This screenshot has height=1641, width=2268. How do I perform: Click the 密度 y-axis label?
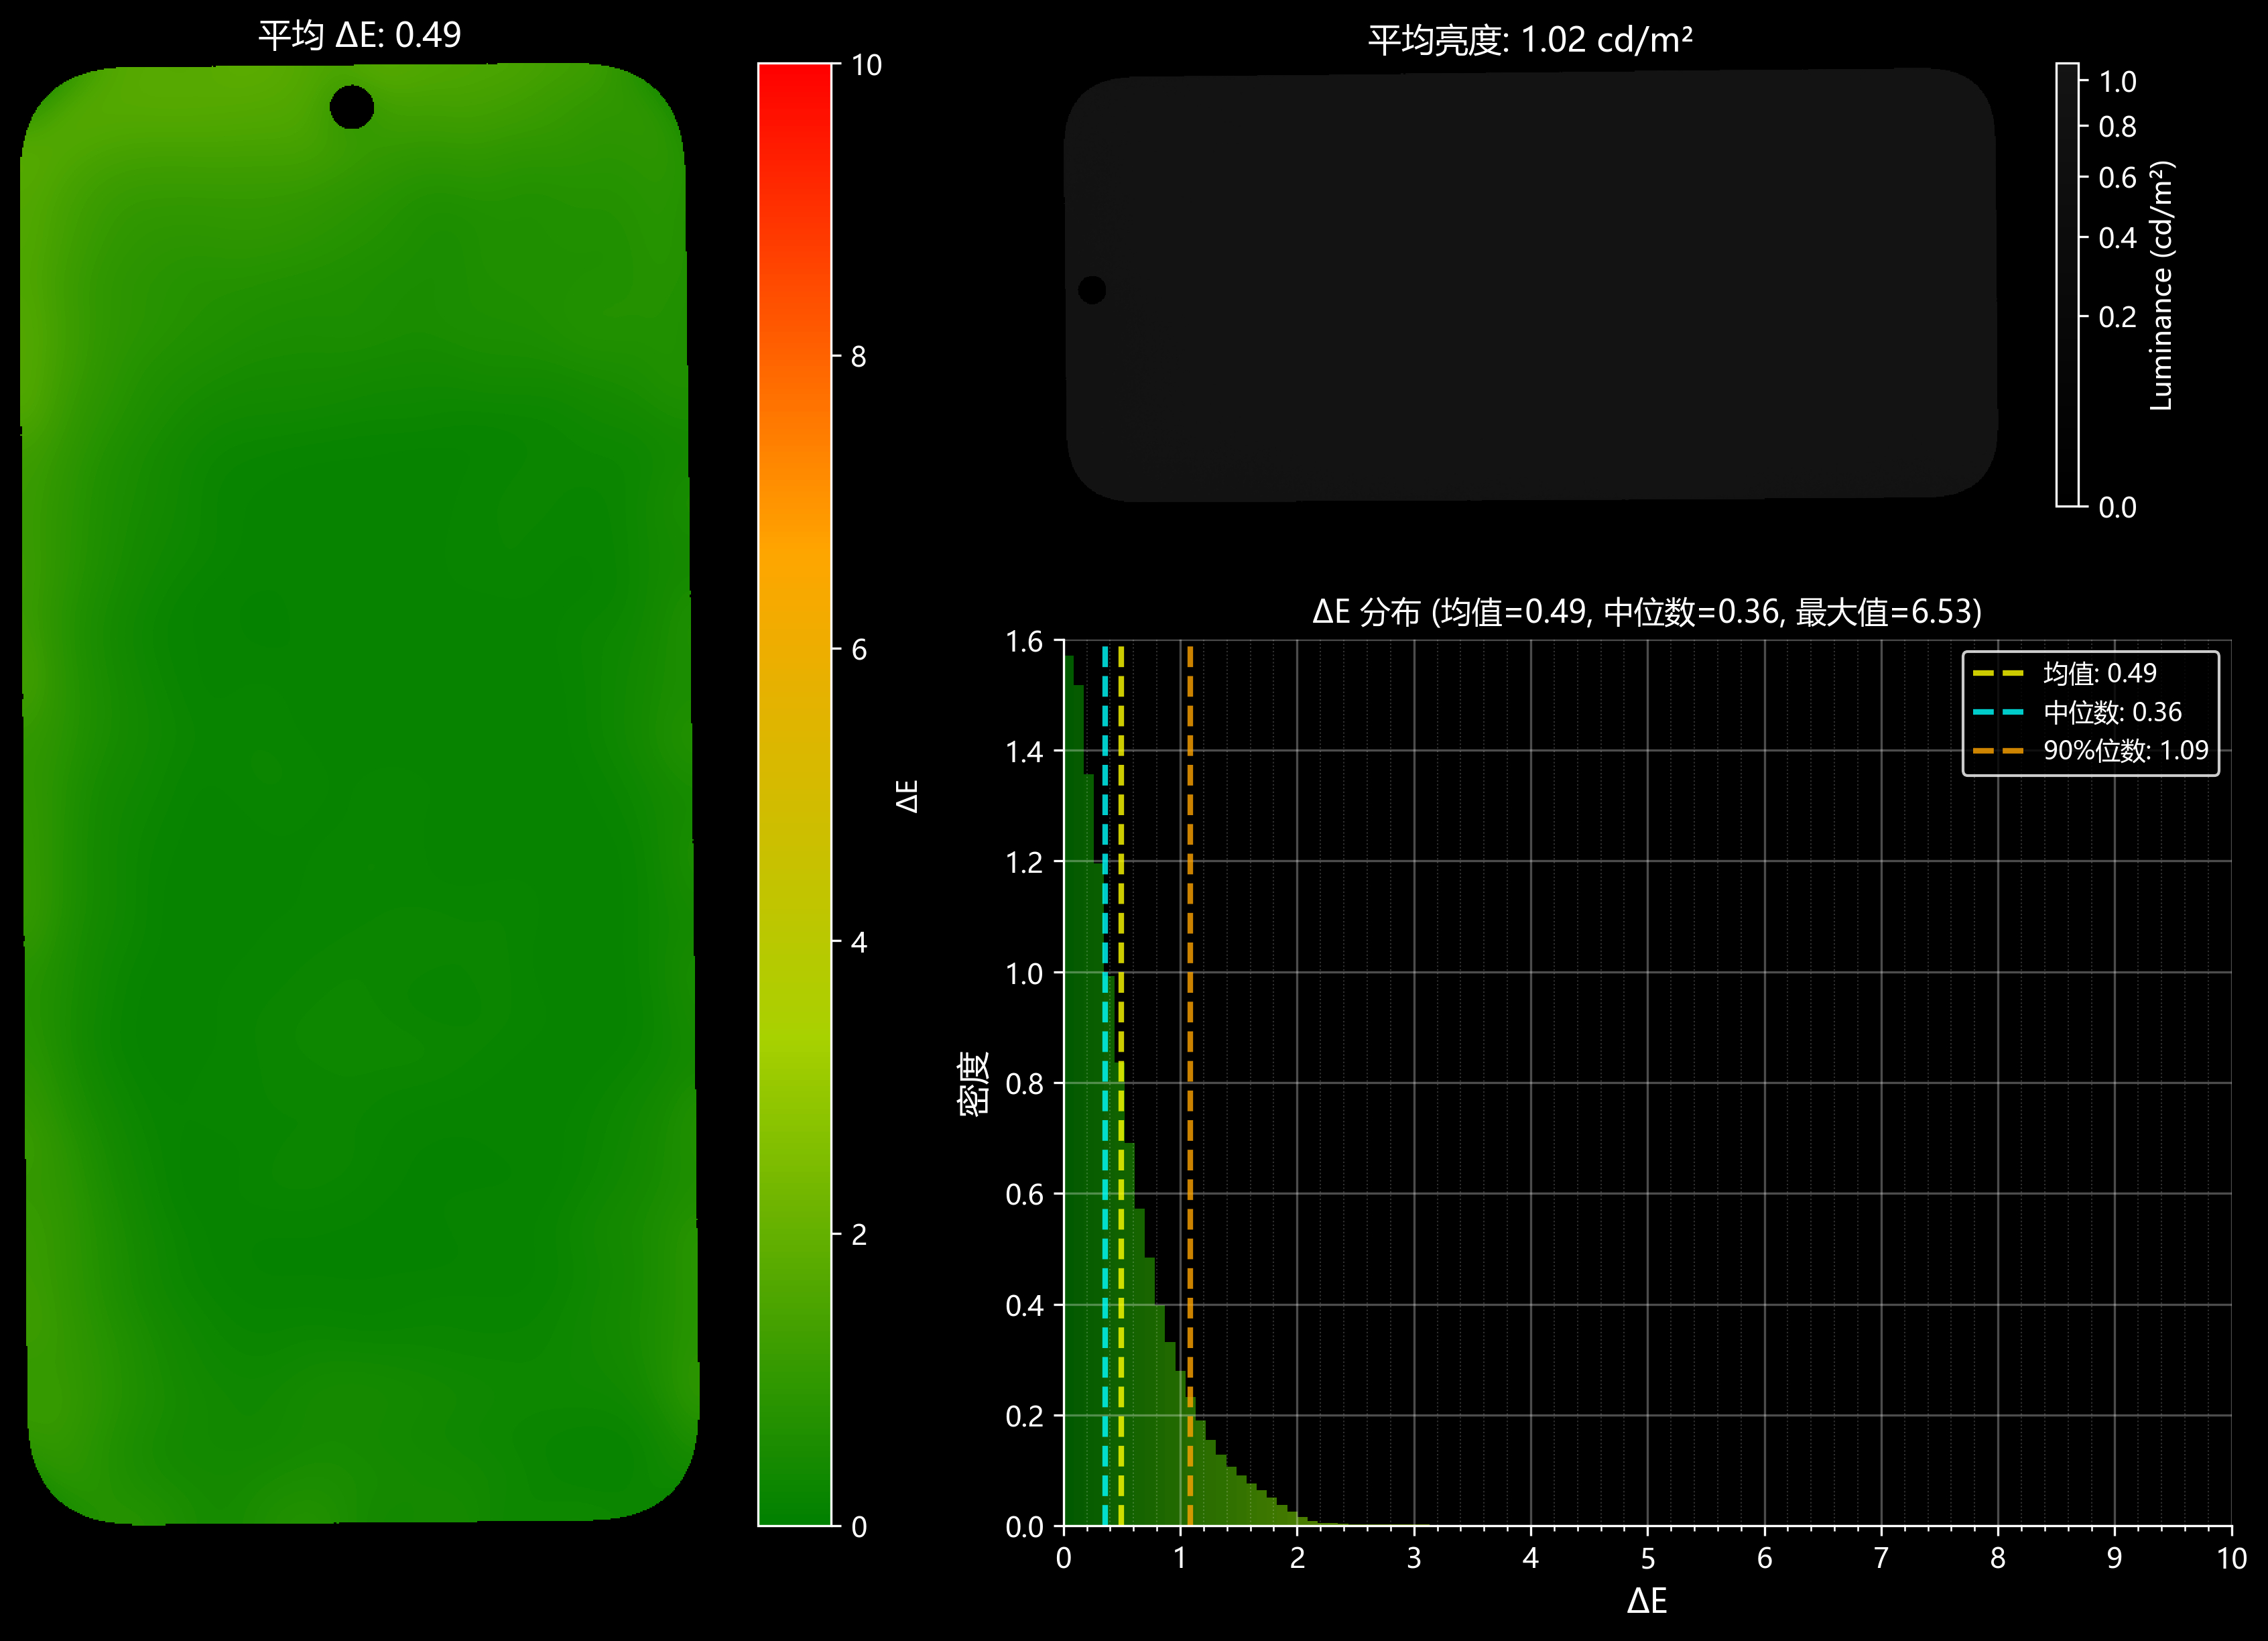click(974, 1083)
